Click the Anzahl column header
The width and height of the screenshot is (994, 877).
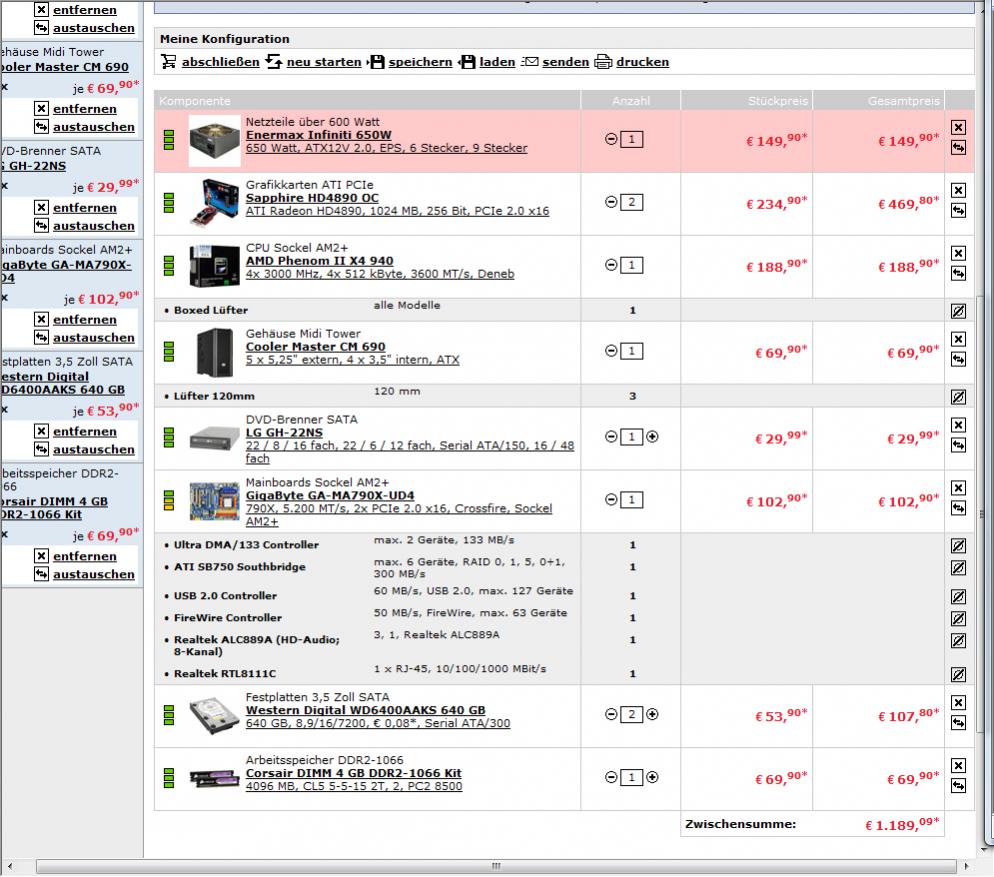coord(631,101)
